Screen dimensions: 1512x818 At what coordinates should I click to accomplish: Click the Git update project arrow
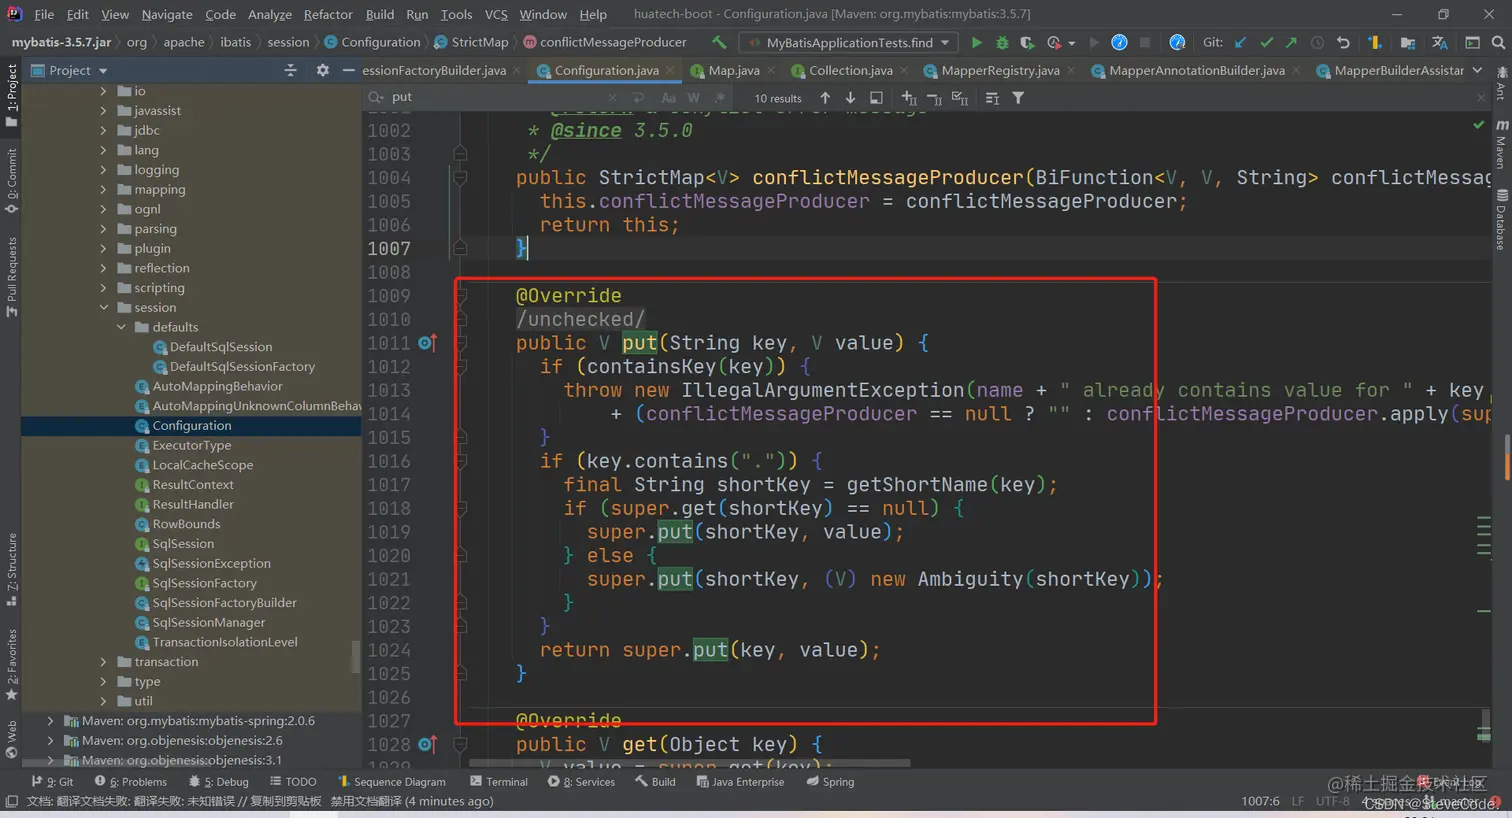(1241, 42)
